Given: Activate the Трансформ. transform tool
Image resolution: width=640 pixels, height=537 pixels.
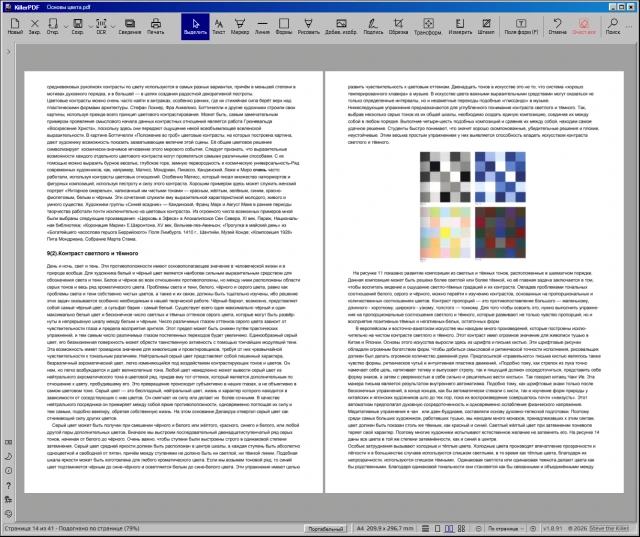Looking at the screenshot, I should pos(428,27).
